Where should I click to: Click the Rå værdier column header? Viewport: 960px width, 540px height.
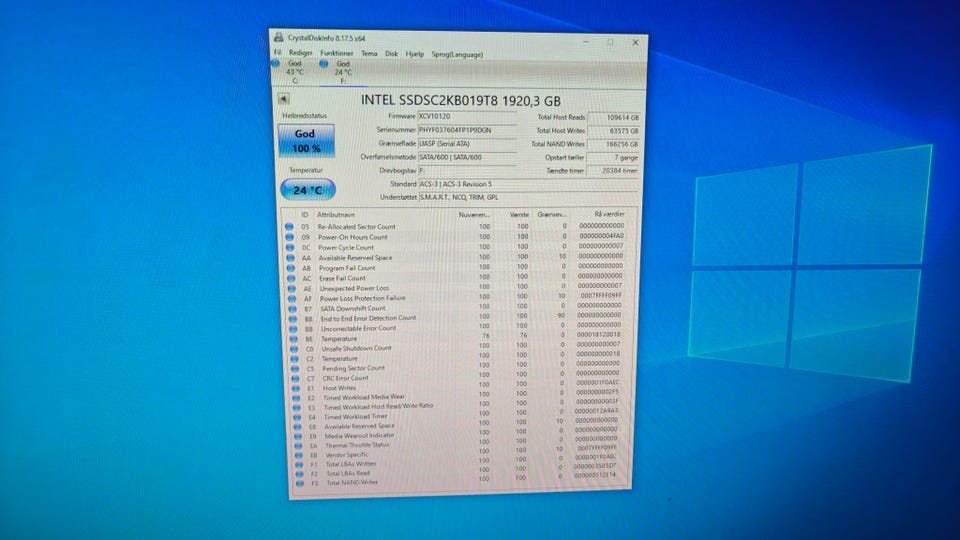pyautogui.click(x=609, y=214)
